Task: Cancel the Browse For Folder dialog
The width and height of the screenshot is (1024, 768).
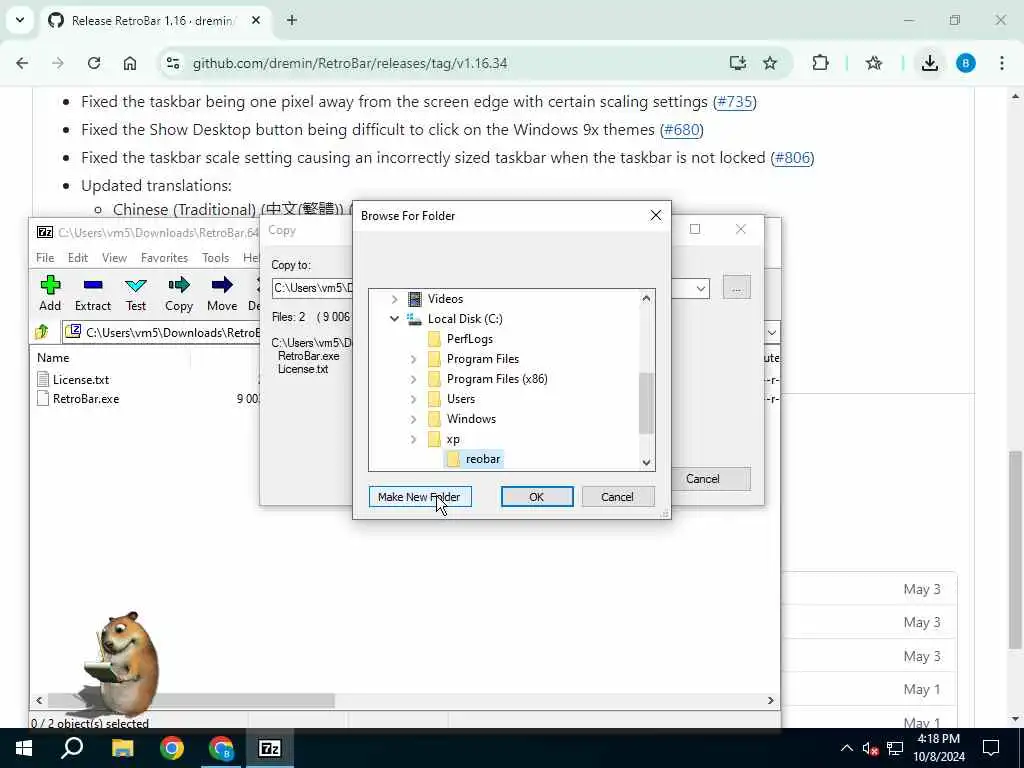Action: pyautogui.click(x=617, y=497)
